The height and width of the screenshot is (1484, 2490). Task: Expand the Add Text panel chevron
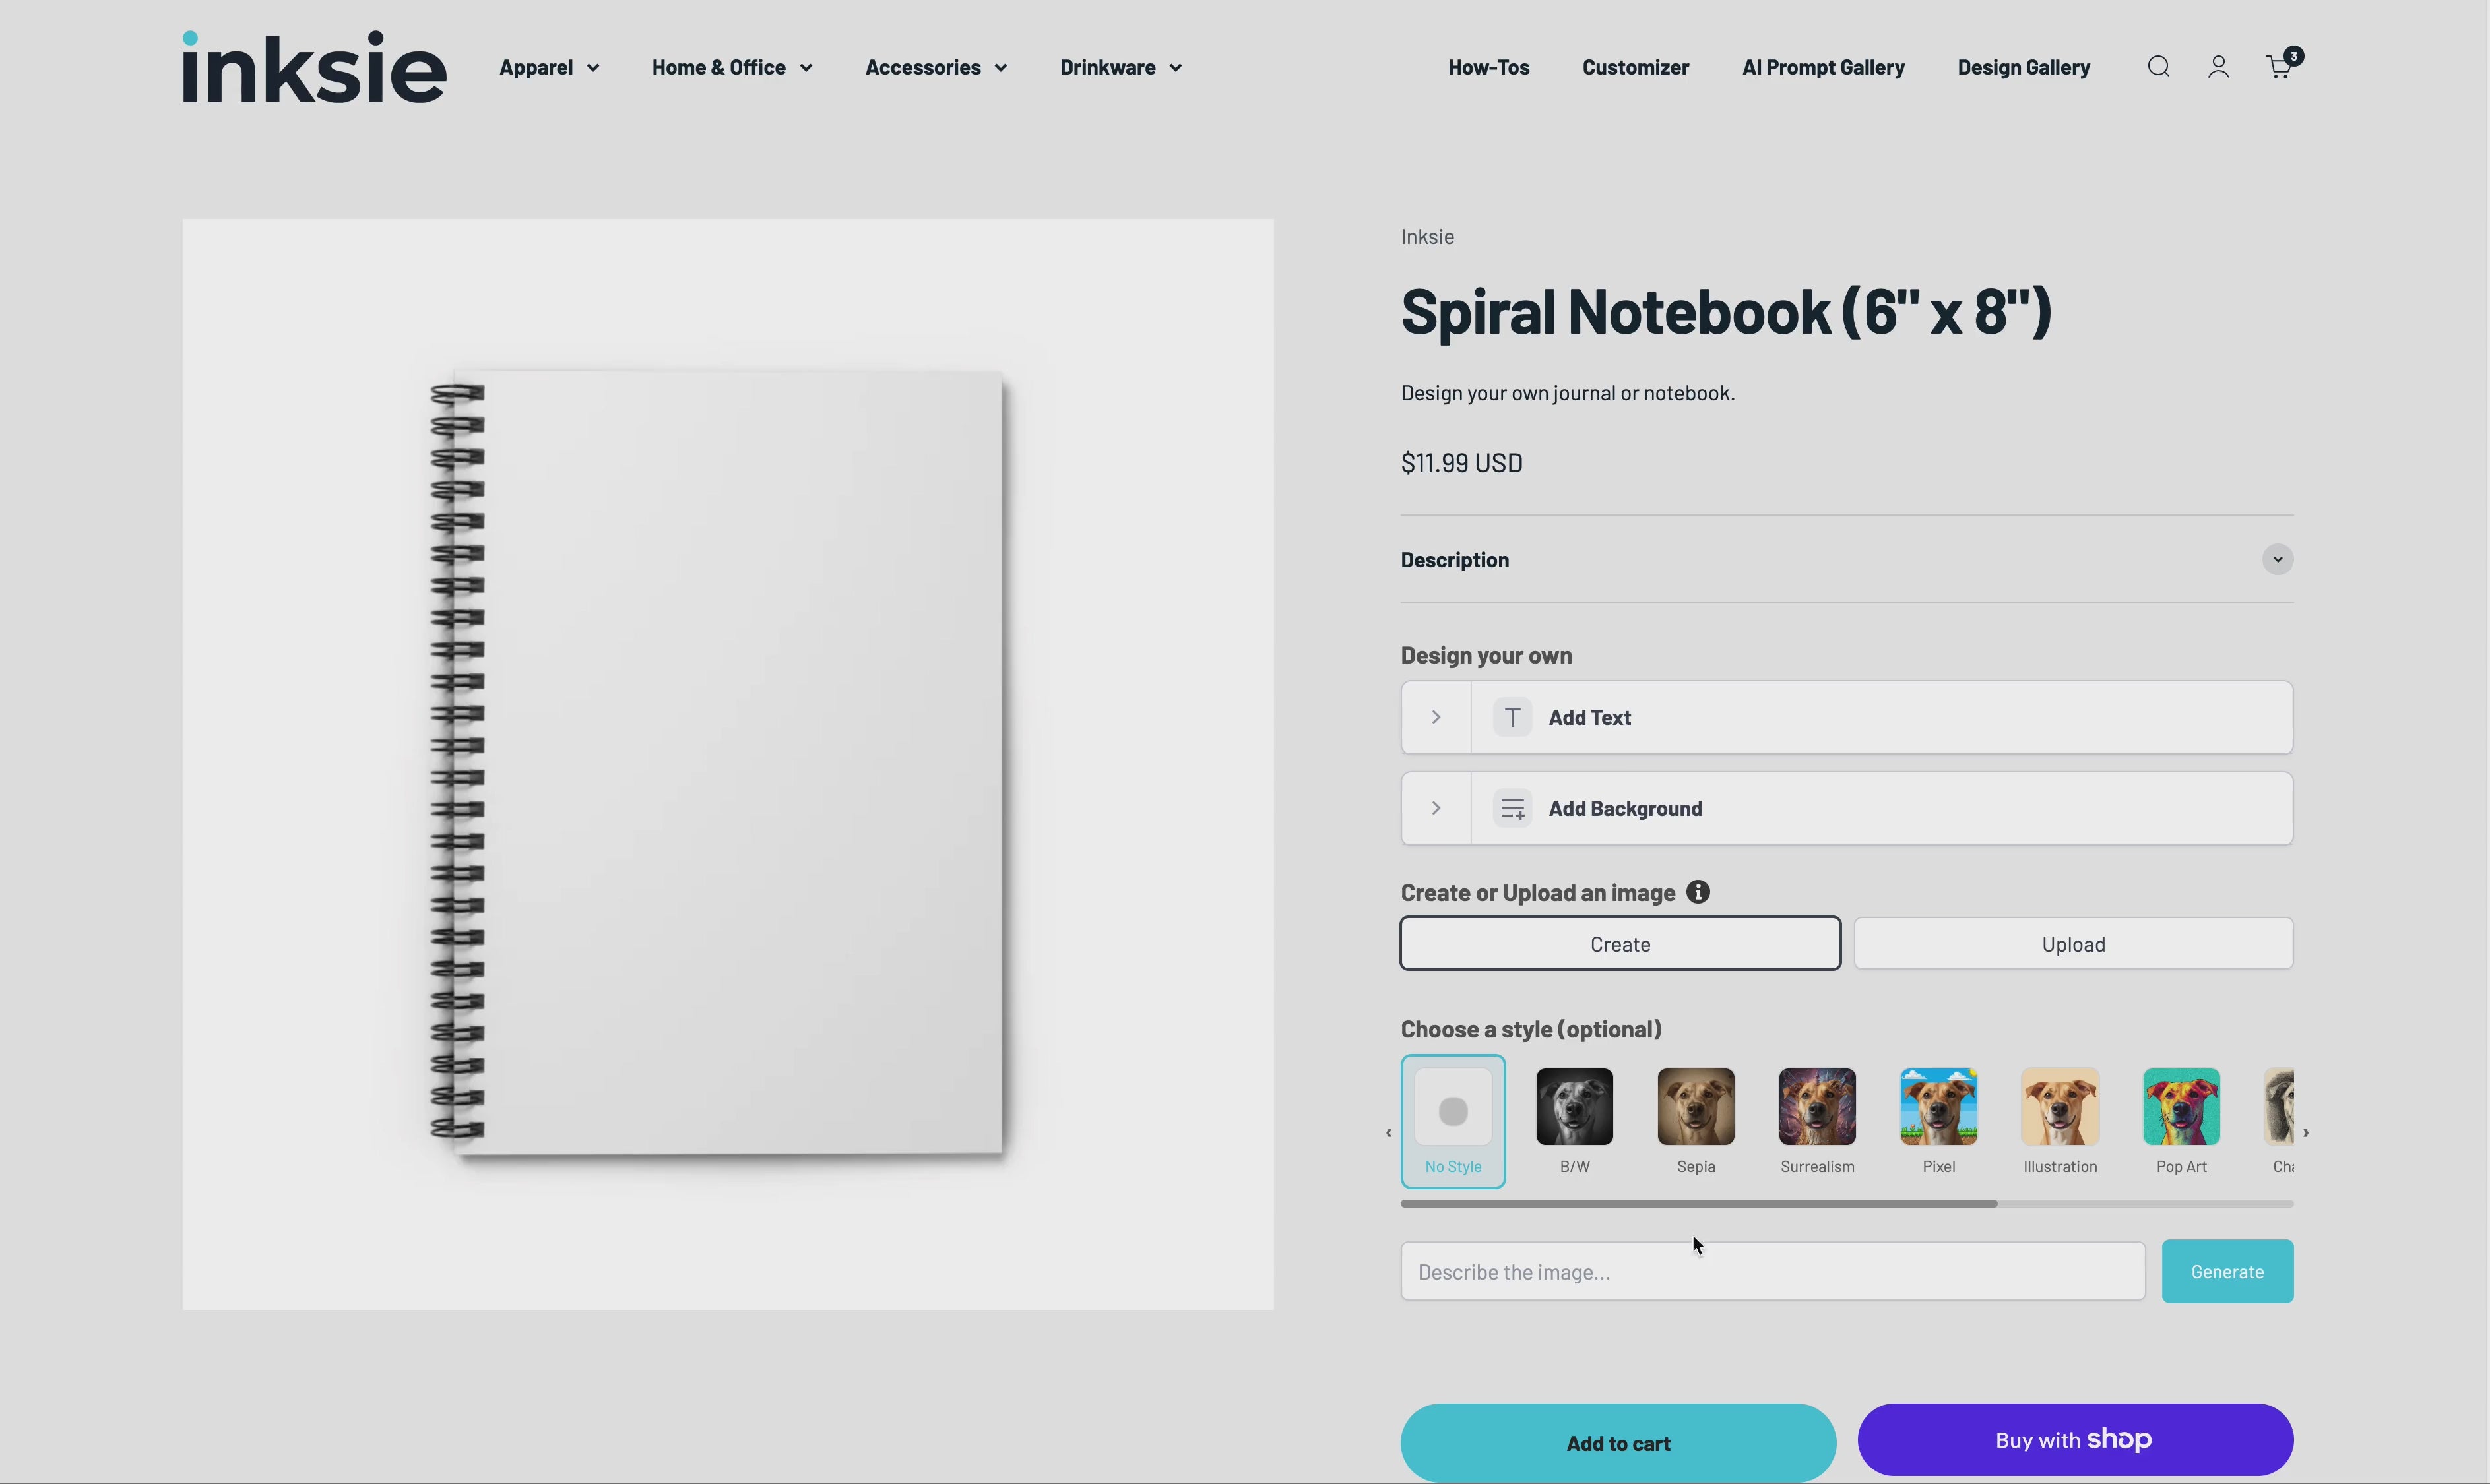click(1435, 717)
